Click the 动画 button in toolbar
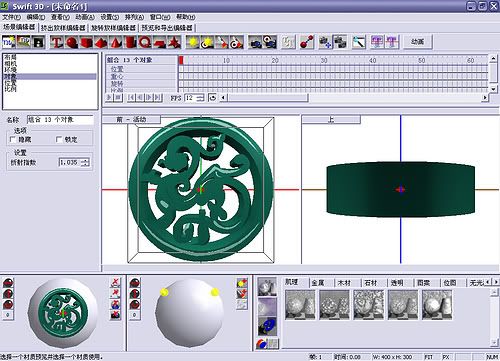500x361 pixels. 418,42
